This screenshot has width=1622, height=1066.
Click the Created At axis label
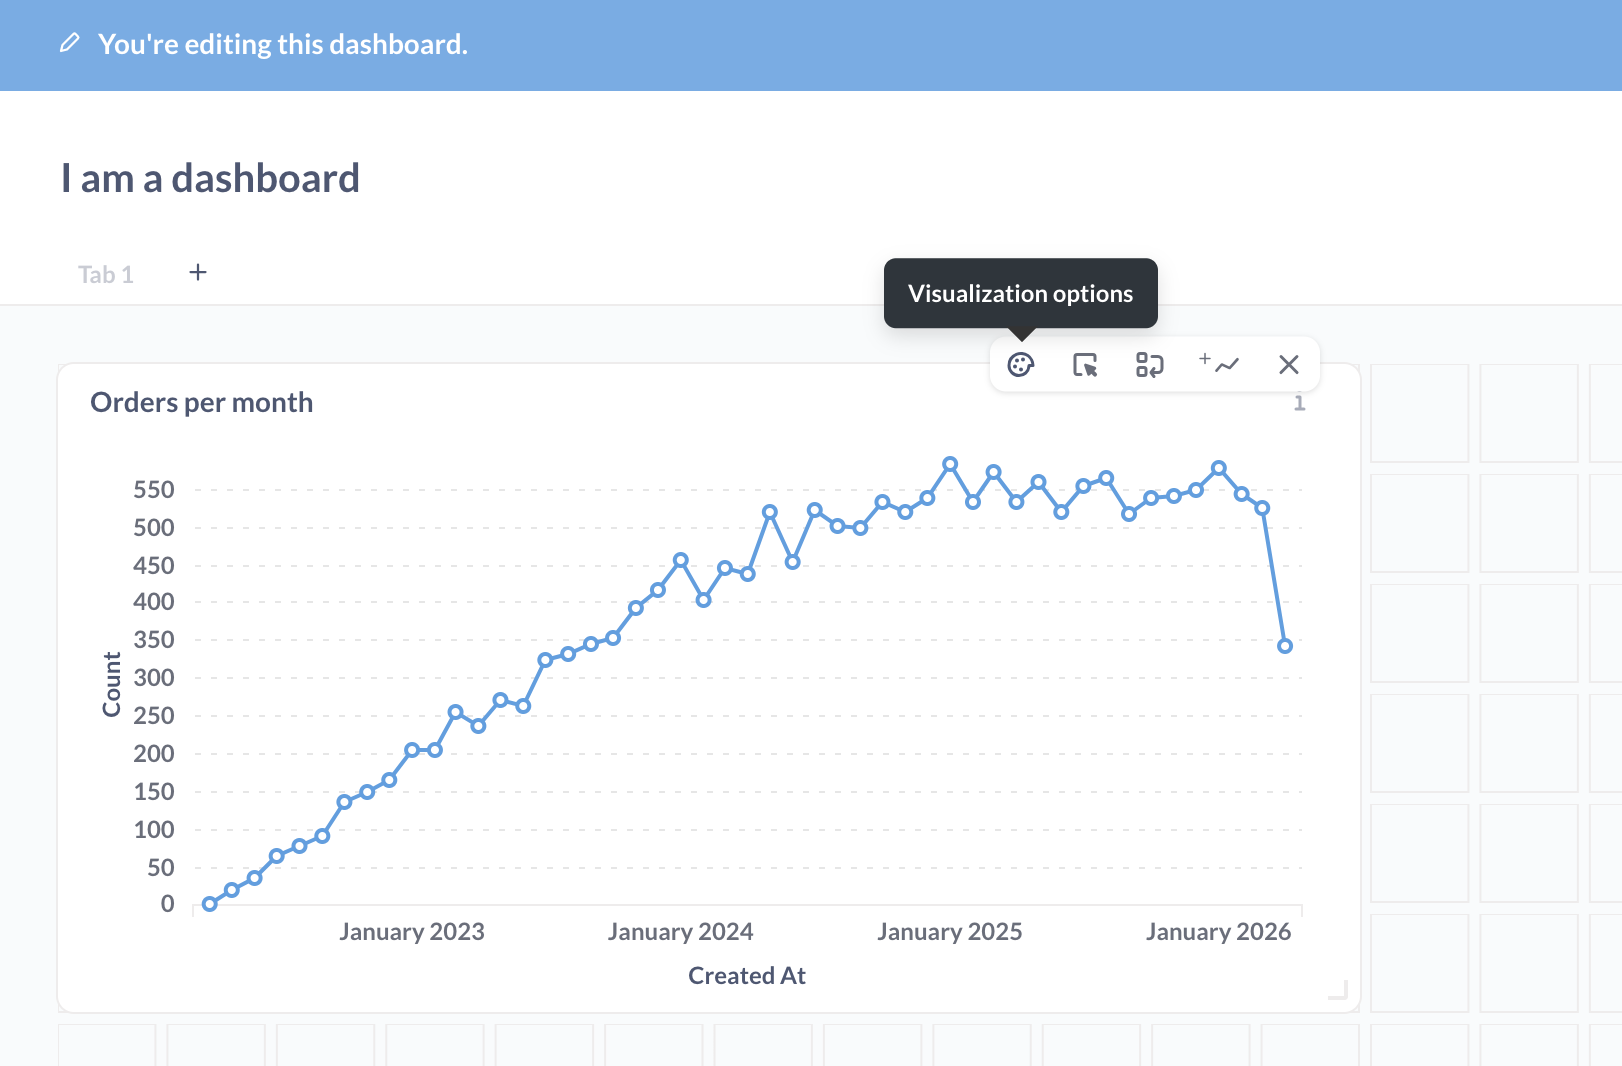pos(746,976)
